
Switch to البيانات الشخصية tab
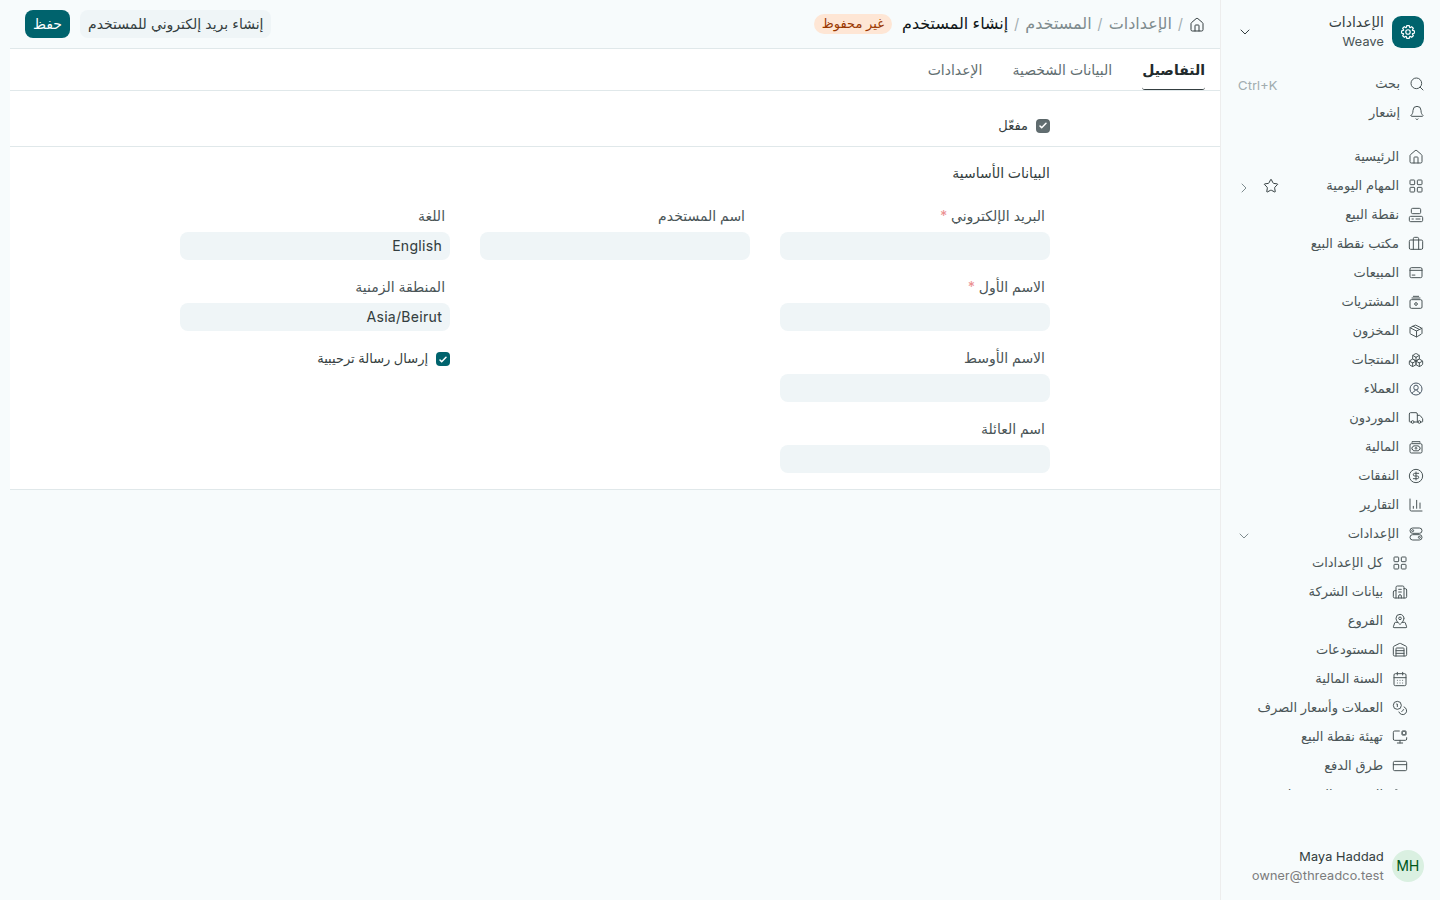(1062, 70)
